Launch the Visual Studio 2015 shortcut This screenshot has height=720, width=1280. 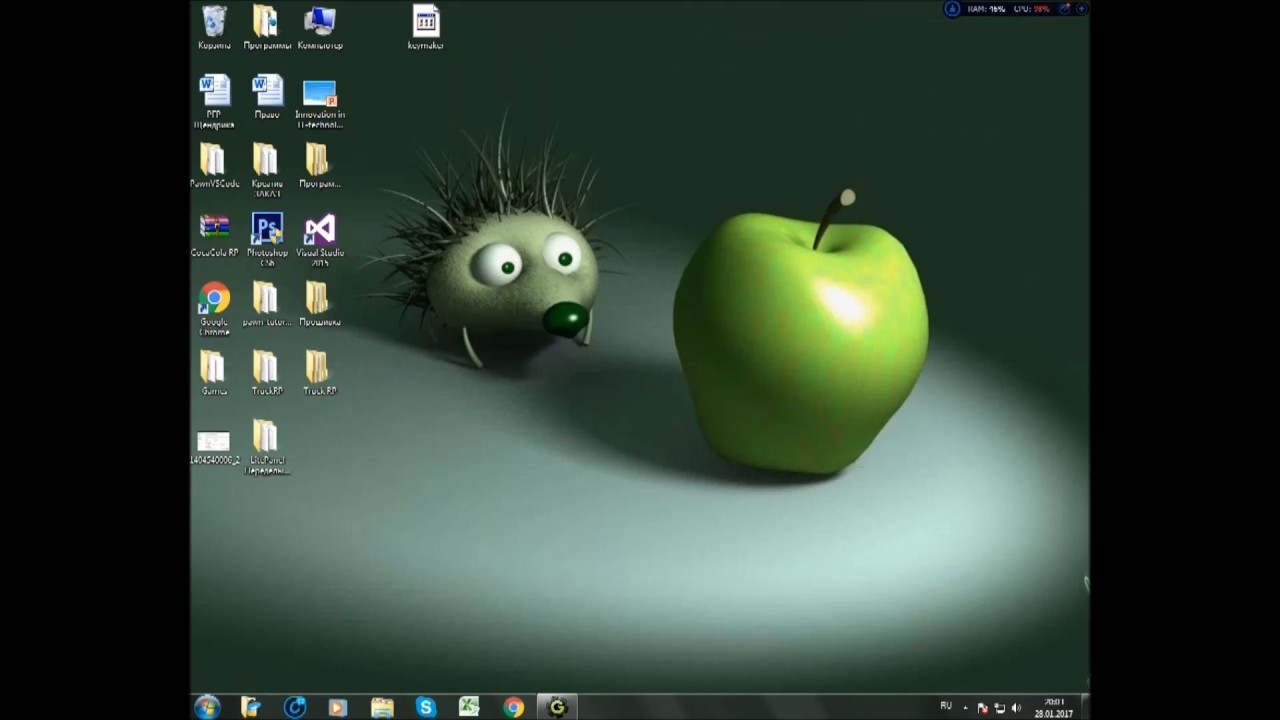[320, 240]
